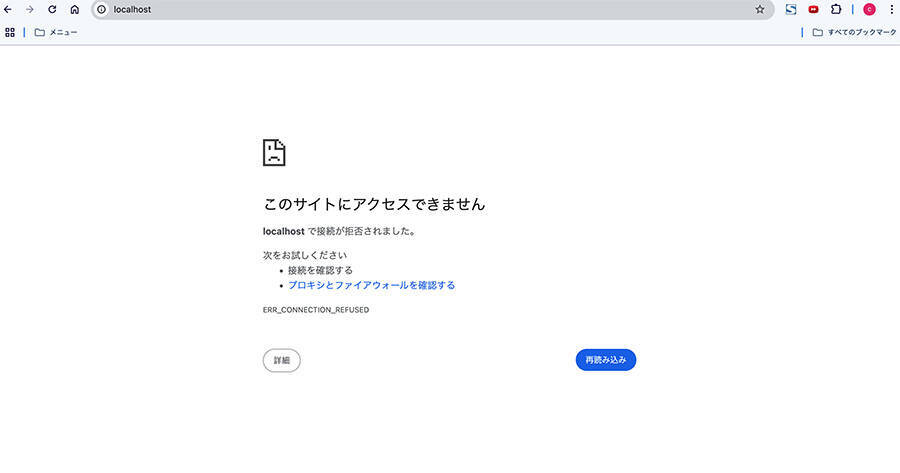Click the ERR_CONNECTION_REFUSED error code text
Viewport: 900px width, 473px height.
tap(316, 310)
